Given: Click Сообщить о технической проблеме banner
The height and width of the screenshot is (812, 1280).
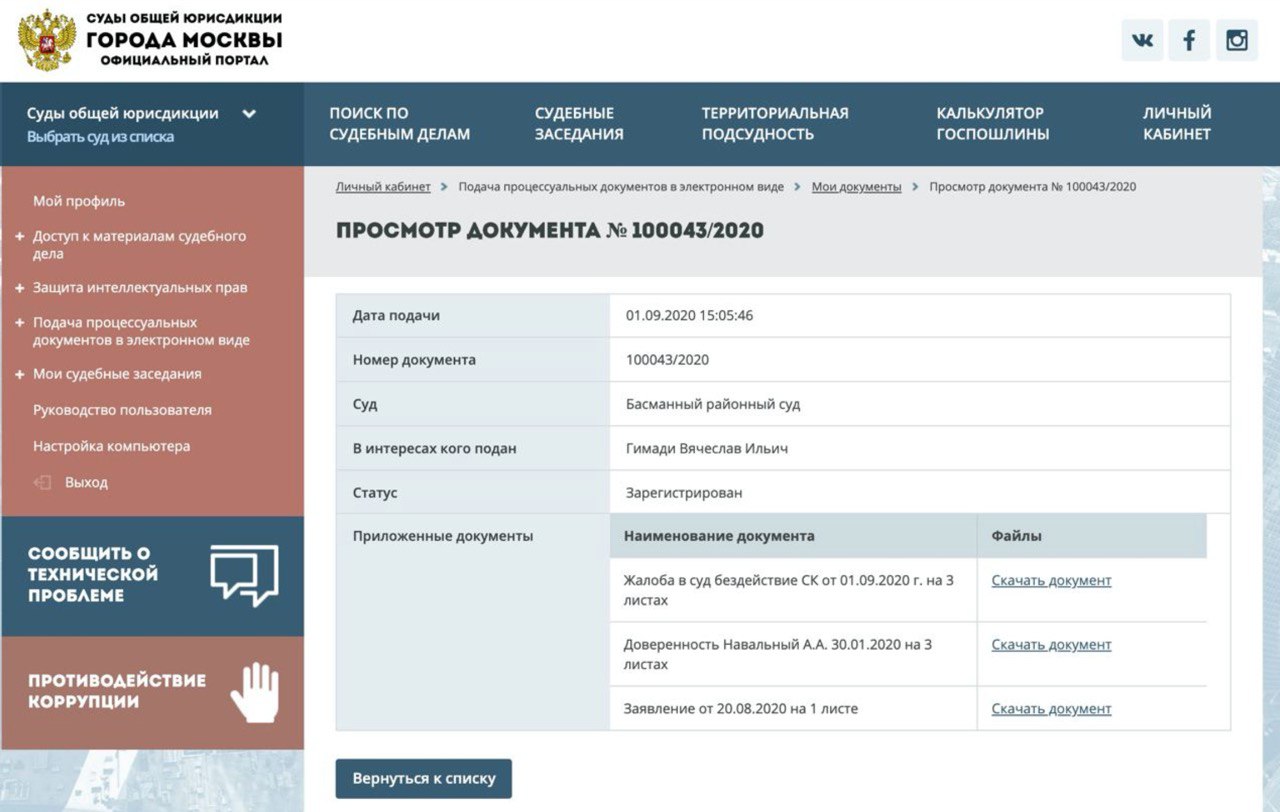Looking at the screenshot, I should click(x=152, y=575).
